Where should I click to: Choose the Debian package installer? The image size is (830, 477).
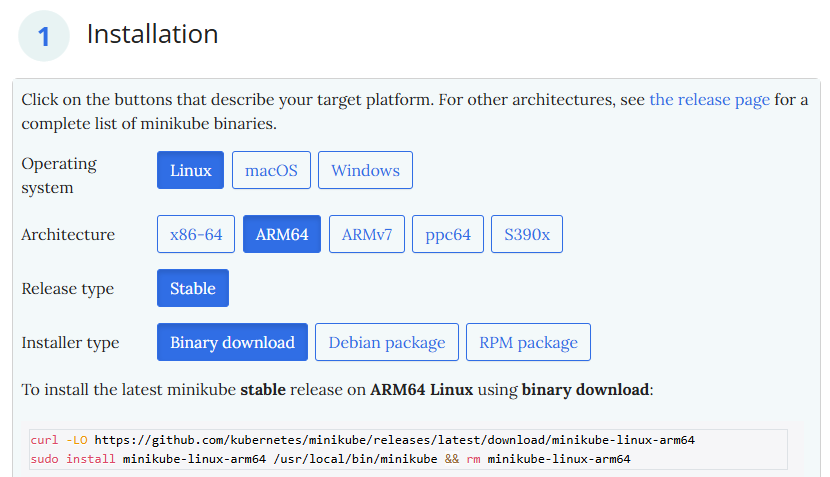(x=387, y=342)
